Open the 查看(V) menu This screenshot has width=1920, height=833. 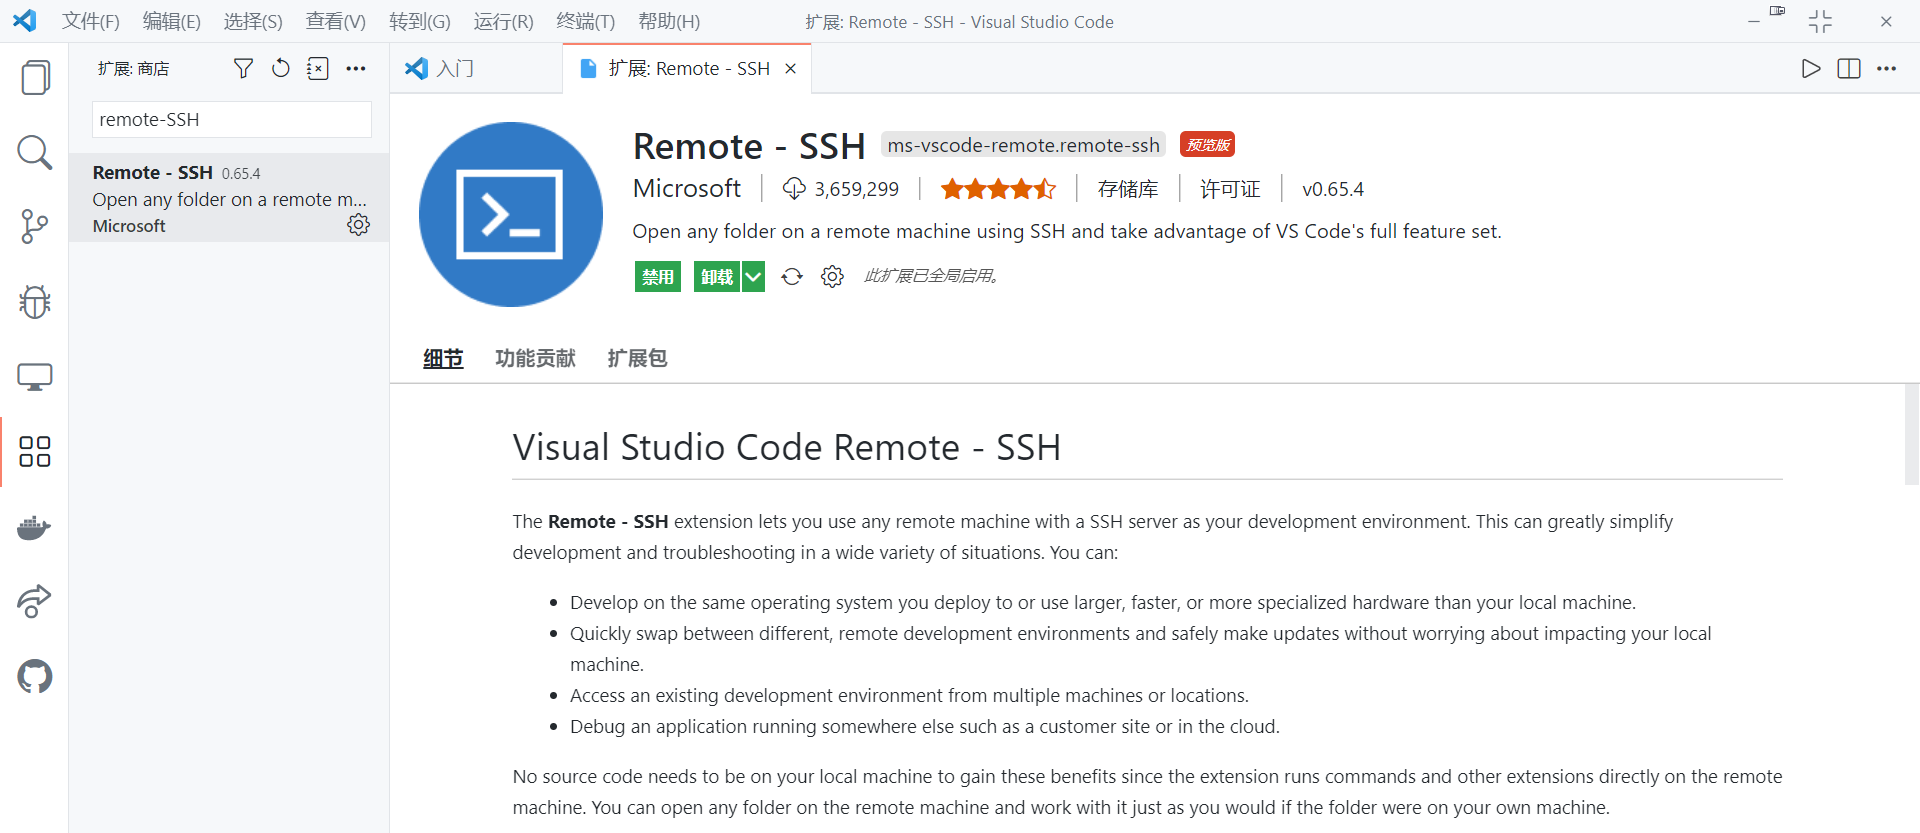(336, 21)
